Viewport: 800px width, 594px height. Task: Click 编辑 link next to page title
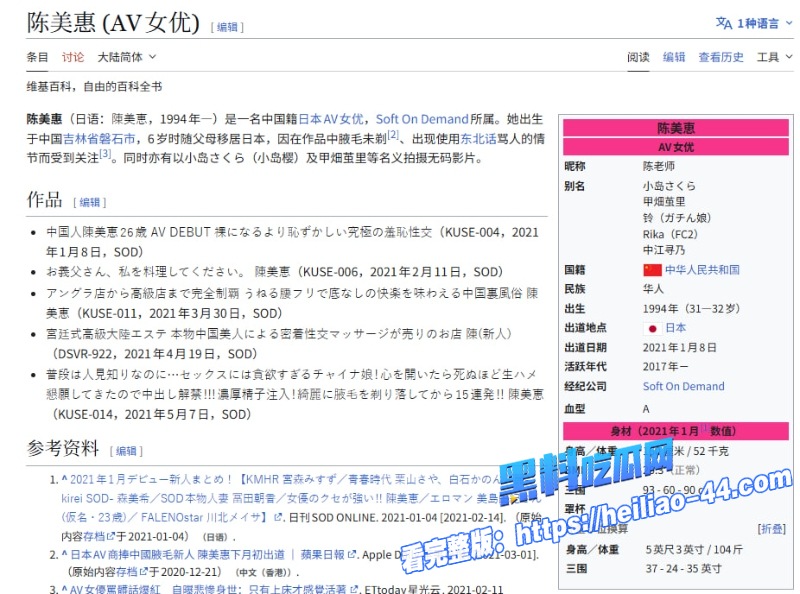coord(227,27)
